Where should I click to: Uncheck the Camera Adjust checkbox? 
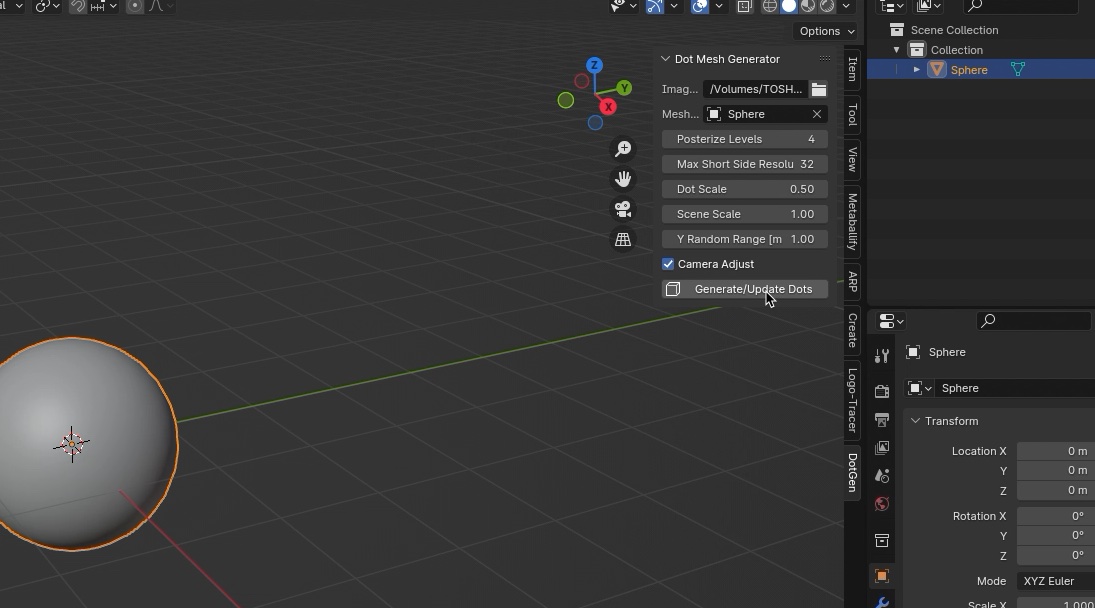pyautogui.click(x=668, y=264)
